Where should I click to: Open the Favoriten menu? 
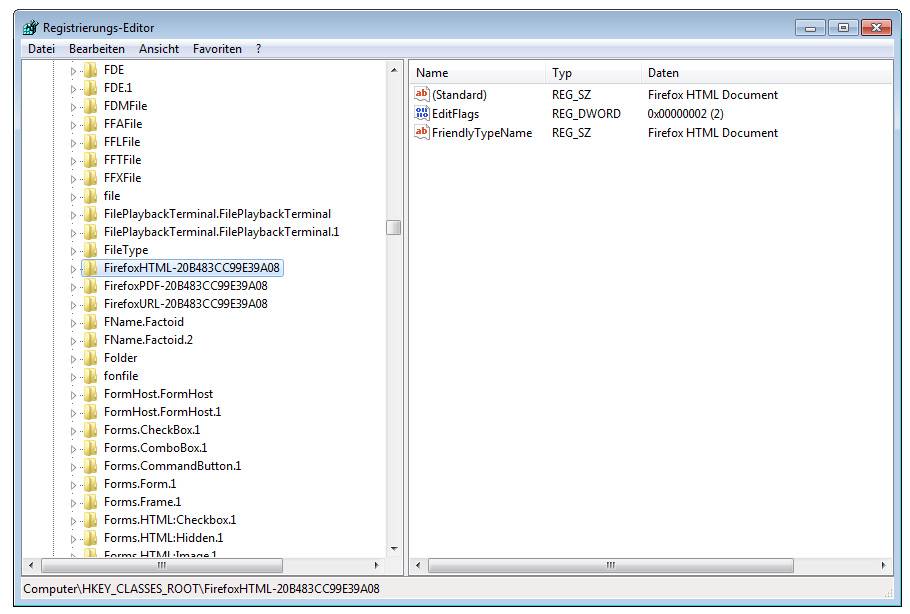(x=217, y=49)
